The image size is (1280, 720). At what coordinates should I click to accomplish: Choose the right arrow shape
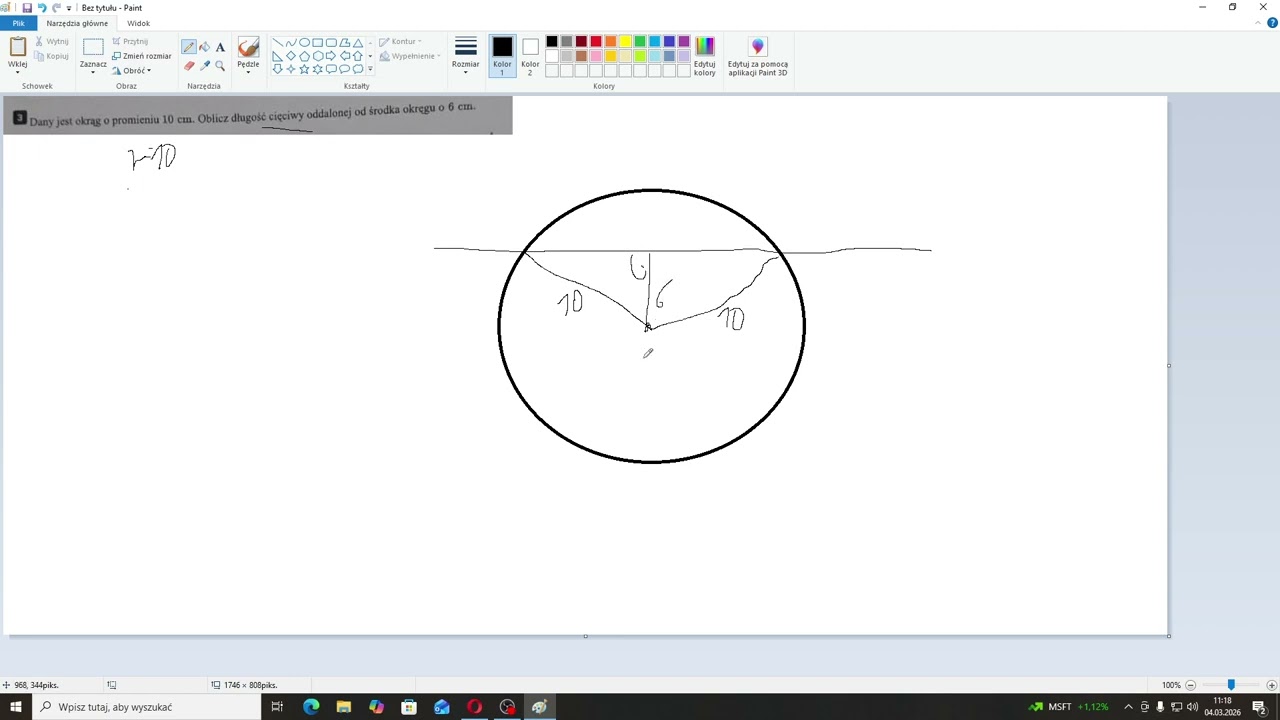tap(331, 56)
